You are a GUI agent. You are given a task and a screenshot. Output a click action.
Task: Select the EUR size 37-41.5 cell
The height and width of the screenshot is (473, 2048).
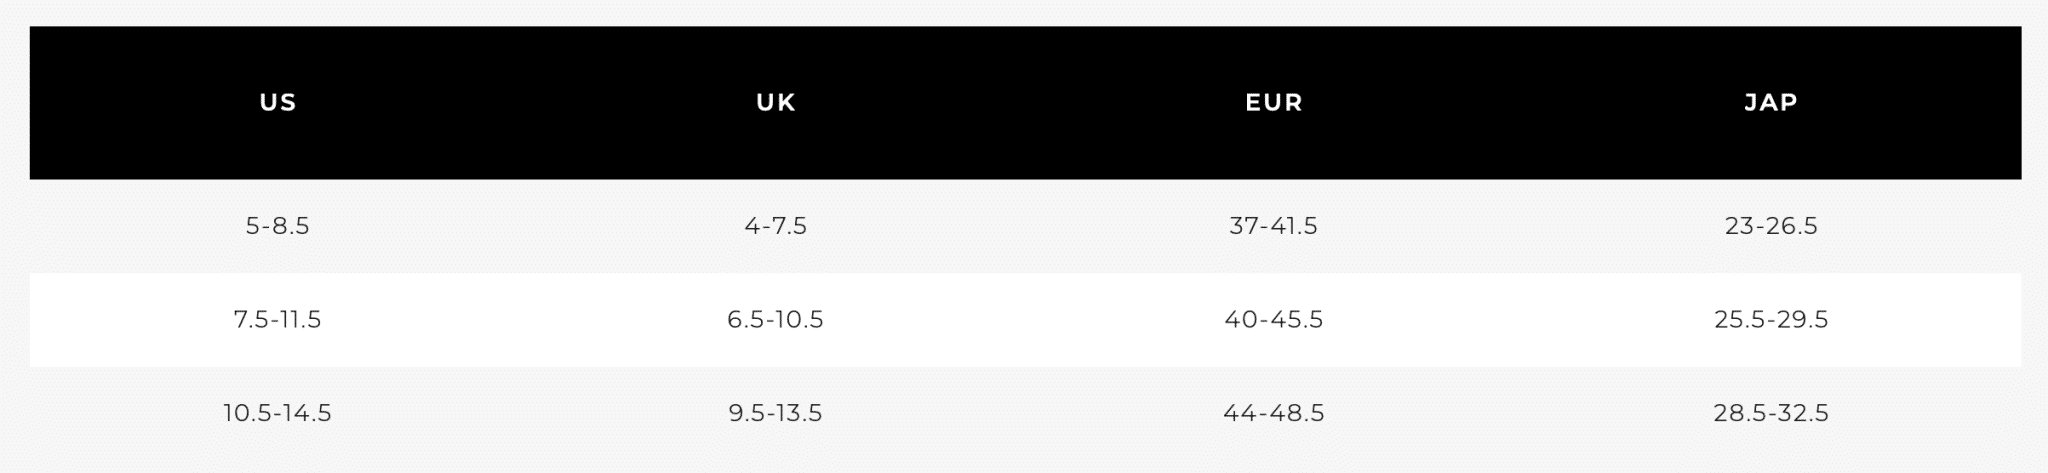pos(1274,226)
